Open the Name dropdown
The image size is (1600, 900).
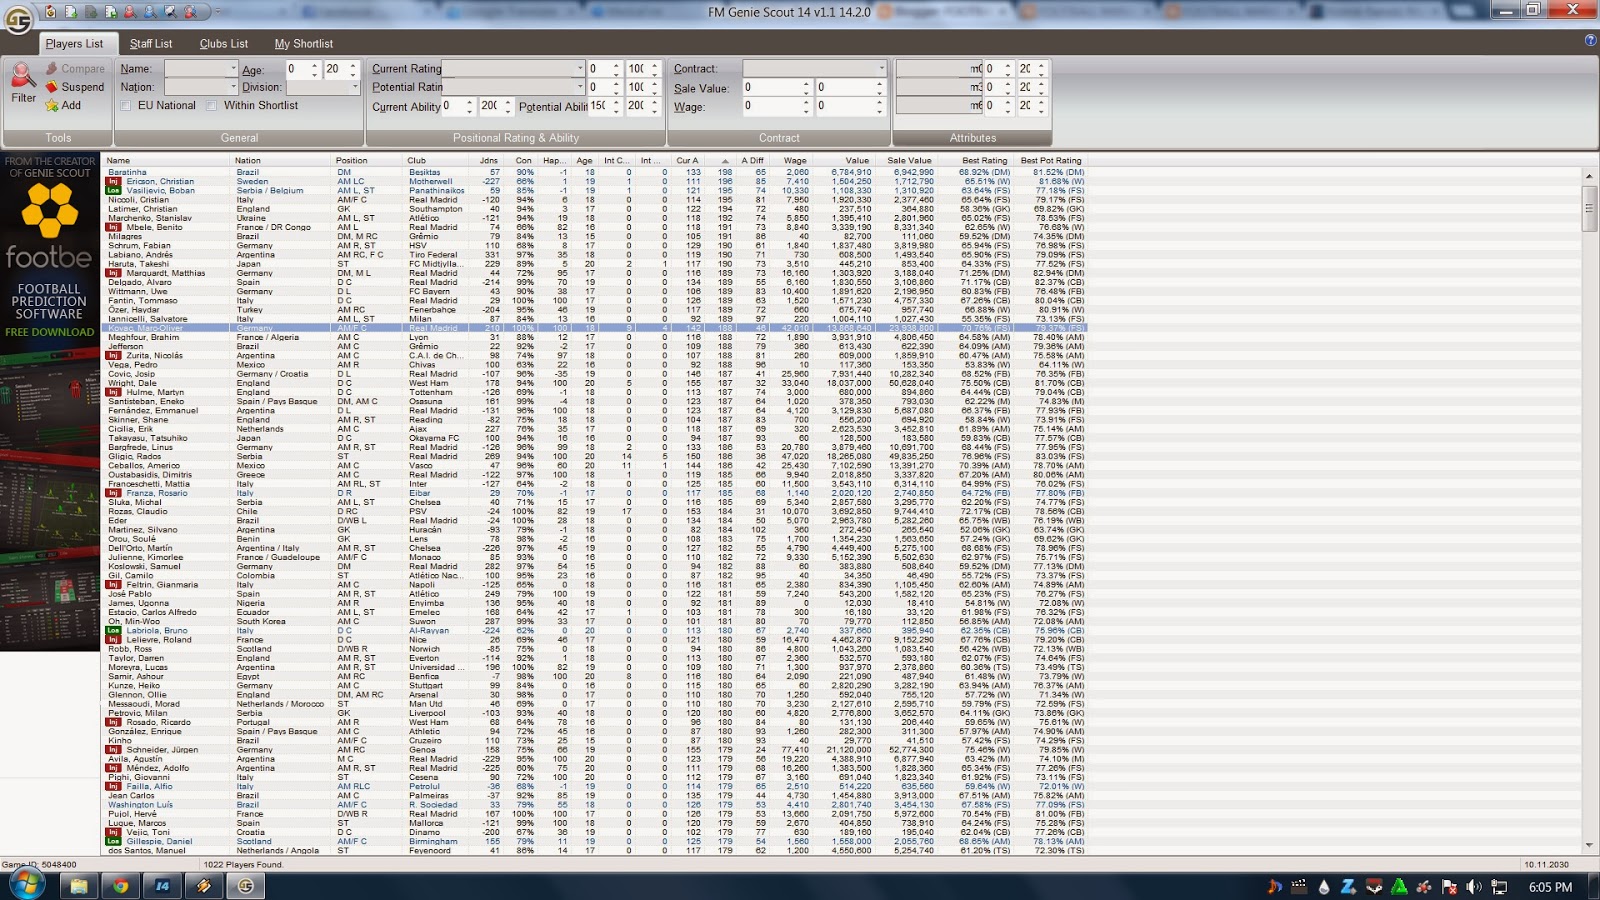(233, 69)
